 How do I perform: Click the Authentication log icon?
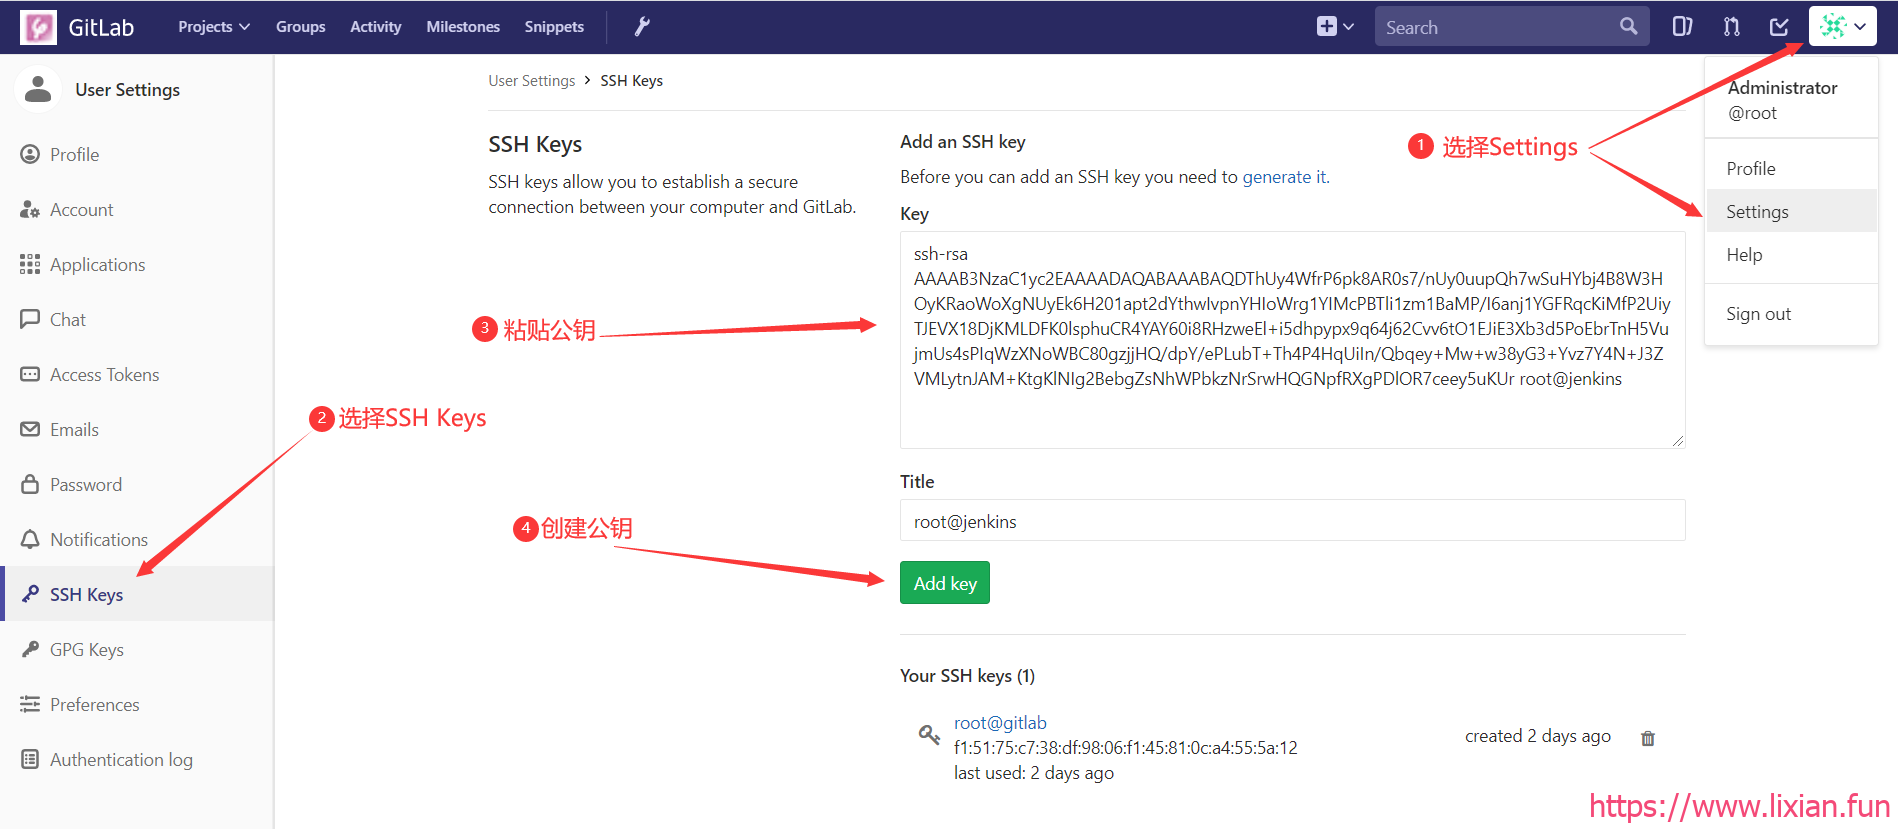[x=30, y=759]
